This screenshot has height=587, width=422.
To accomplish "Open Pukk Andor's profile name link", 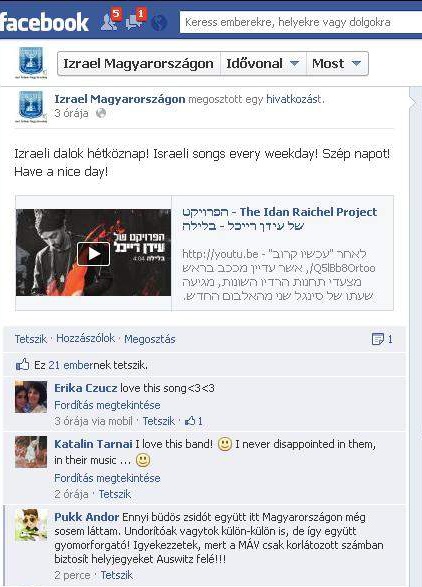I will pos(86,517).
